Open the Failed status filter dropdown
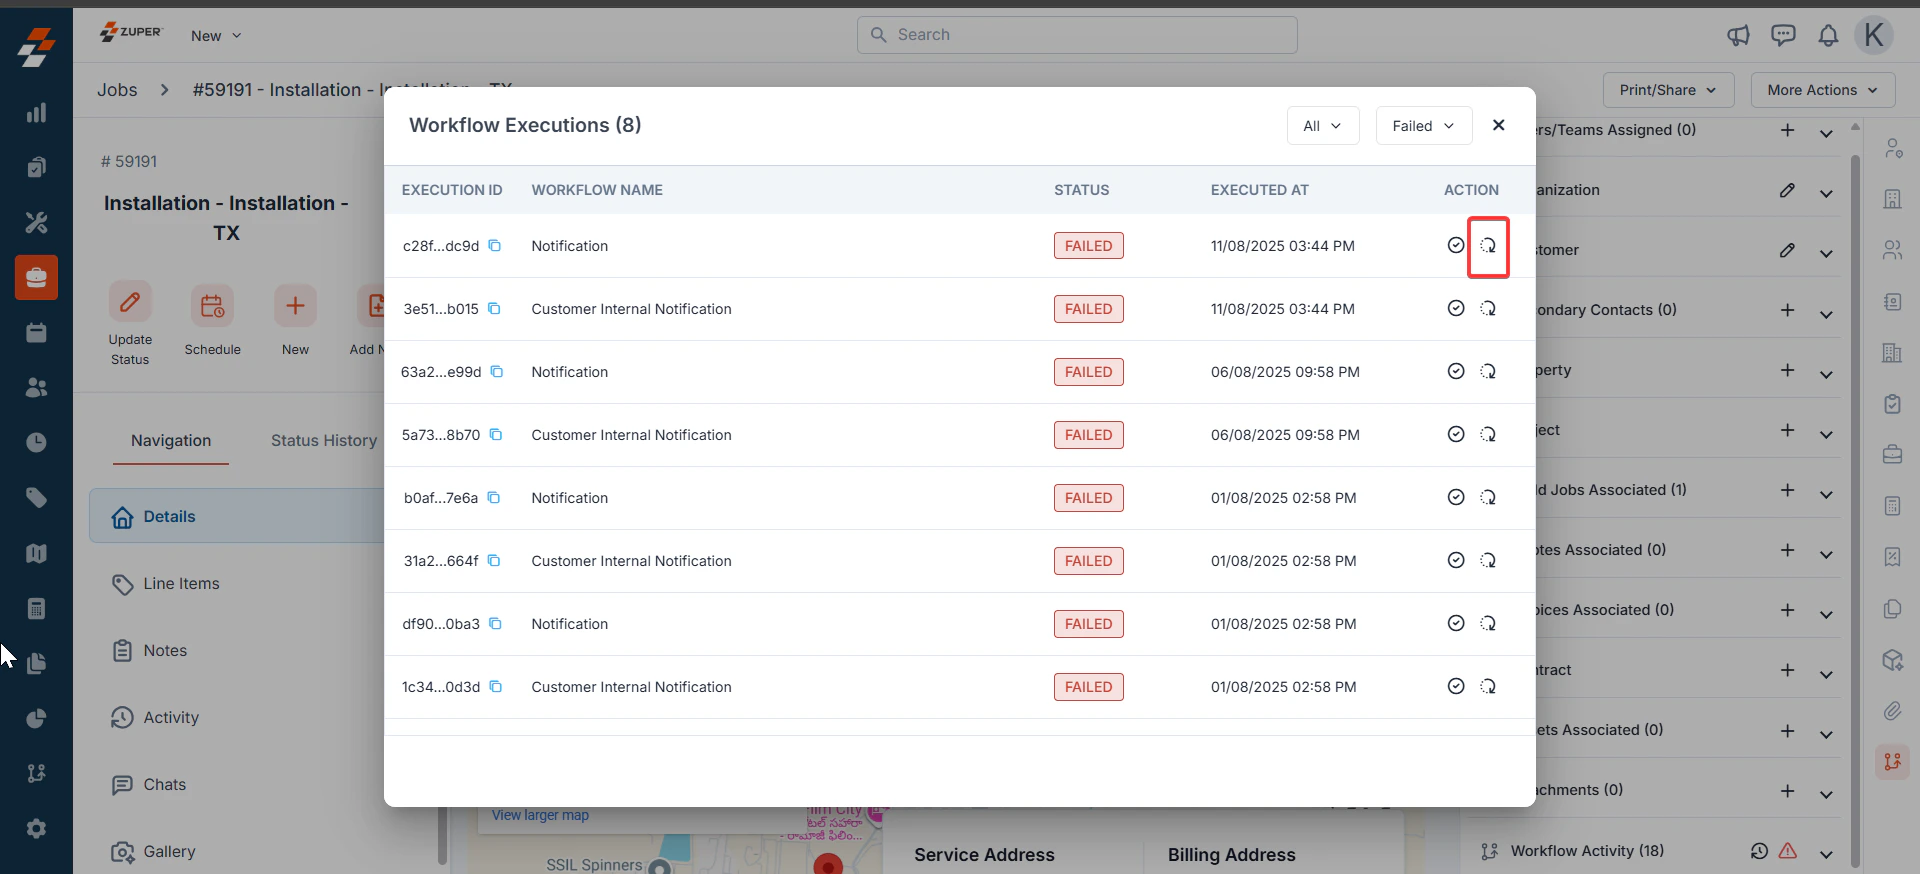This screenshot has height=874, width=1920. click(x=1424, y=126)
